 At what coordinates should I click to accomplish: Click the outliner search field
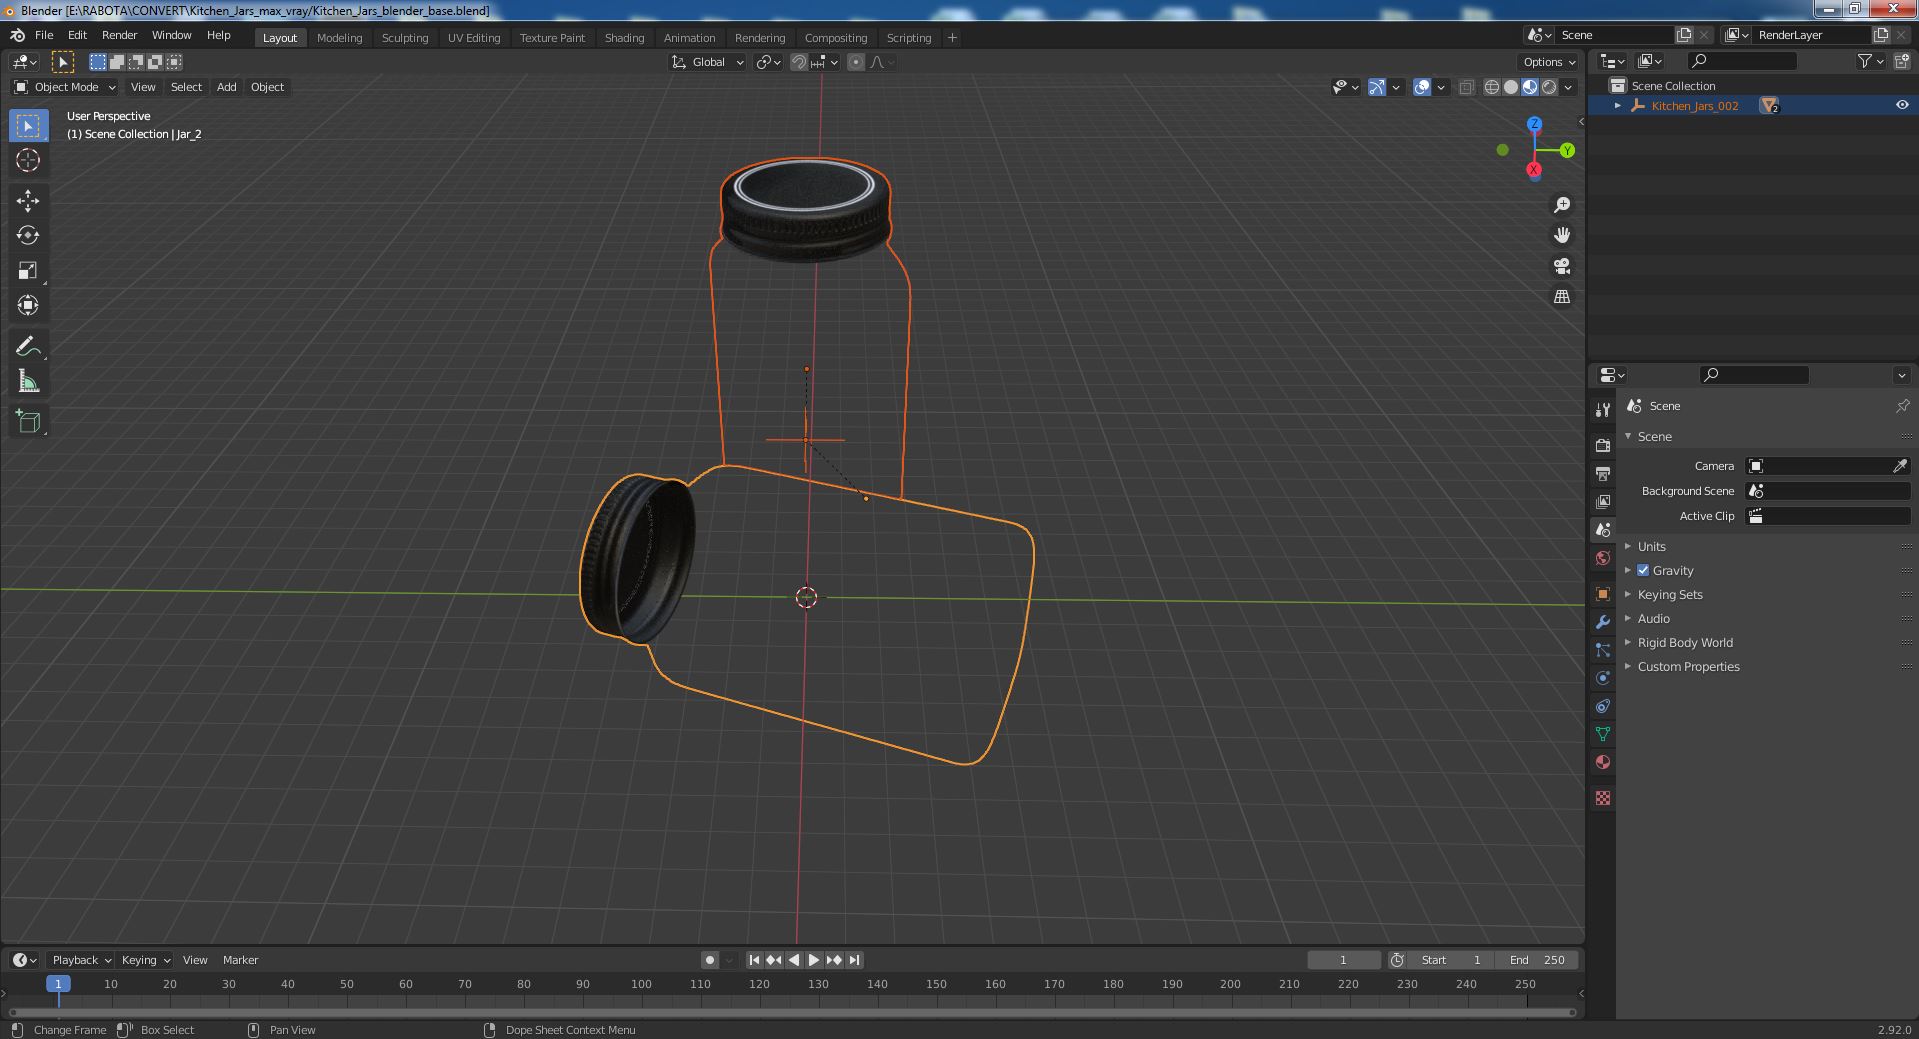[1741, 62]
